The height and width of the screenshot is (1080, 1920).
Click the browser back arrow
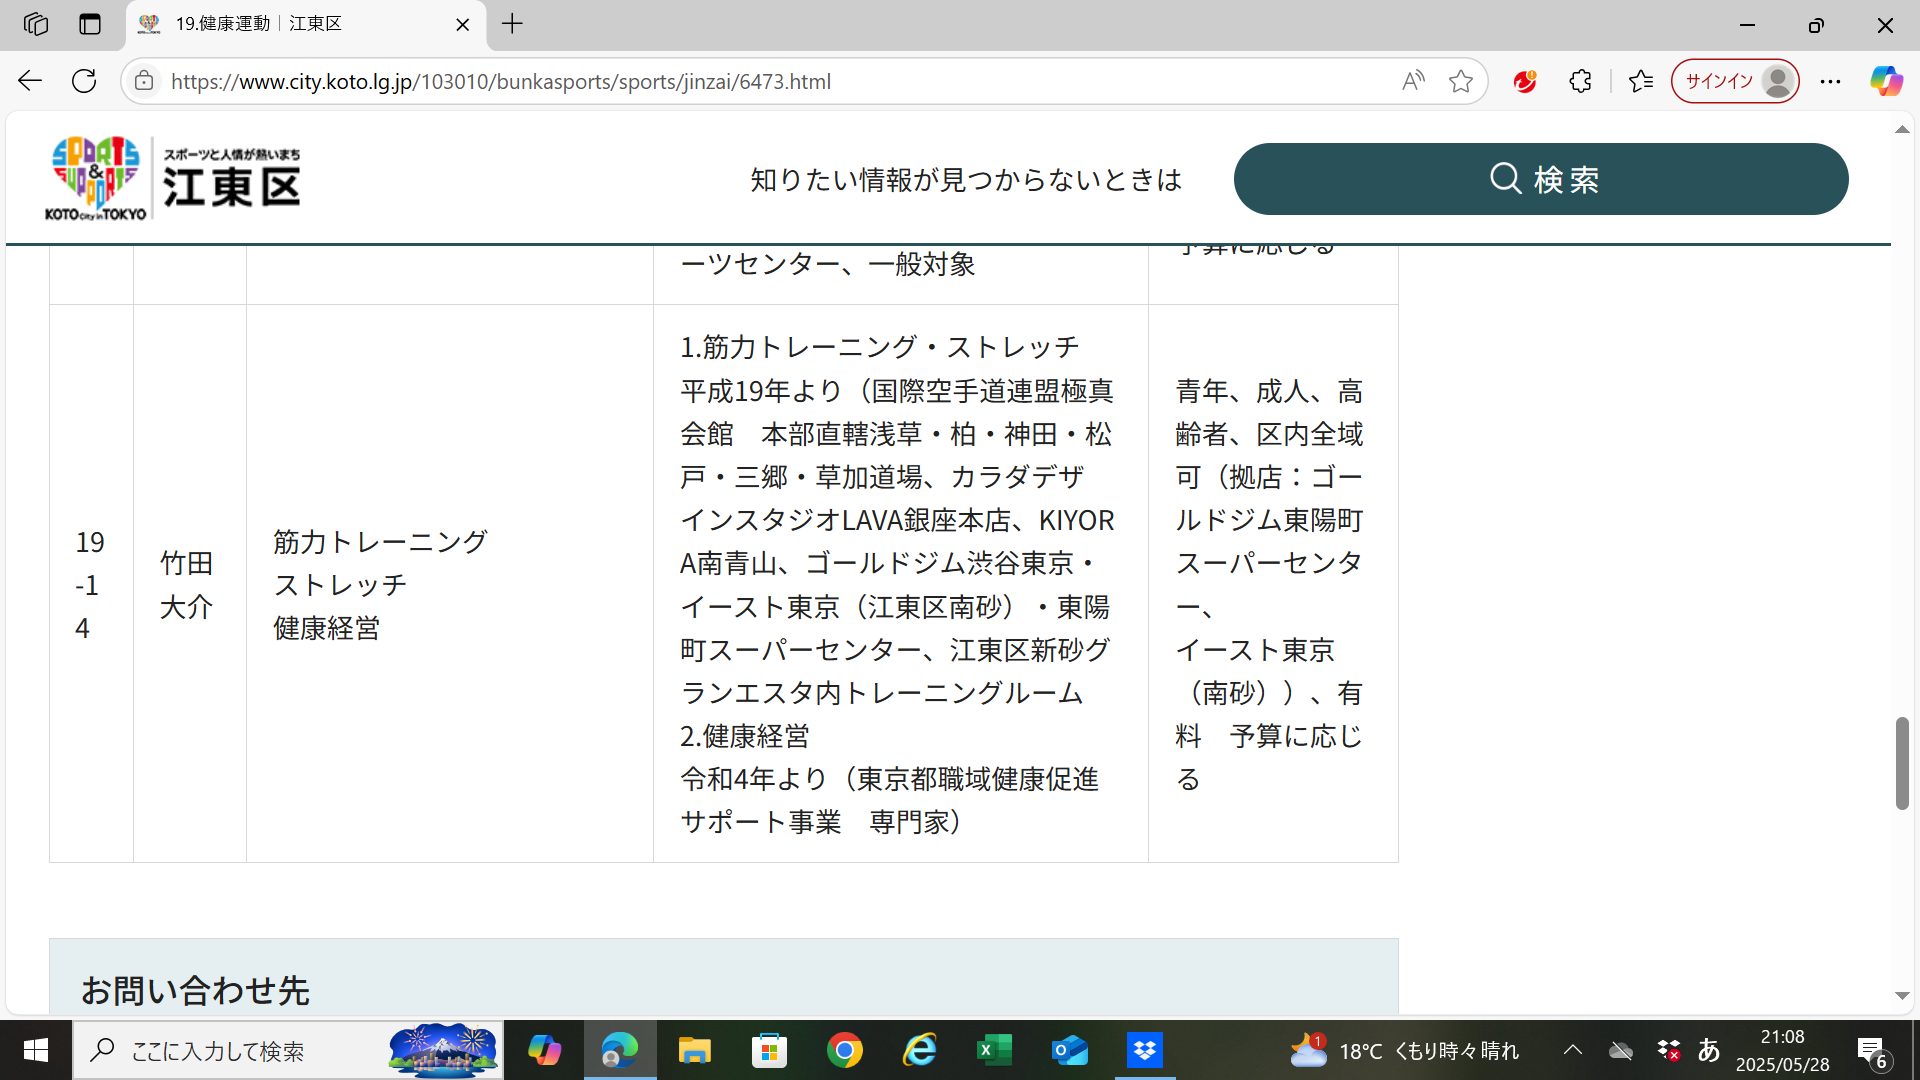(30, 81)
